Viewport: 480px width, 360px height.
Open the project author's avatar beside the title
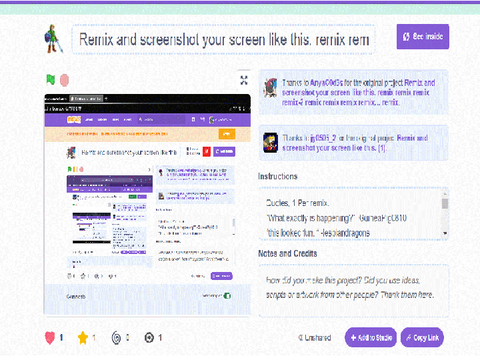coord(53,39)
